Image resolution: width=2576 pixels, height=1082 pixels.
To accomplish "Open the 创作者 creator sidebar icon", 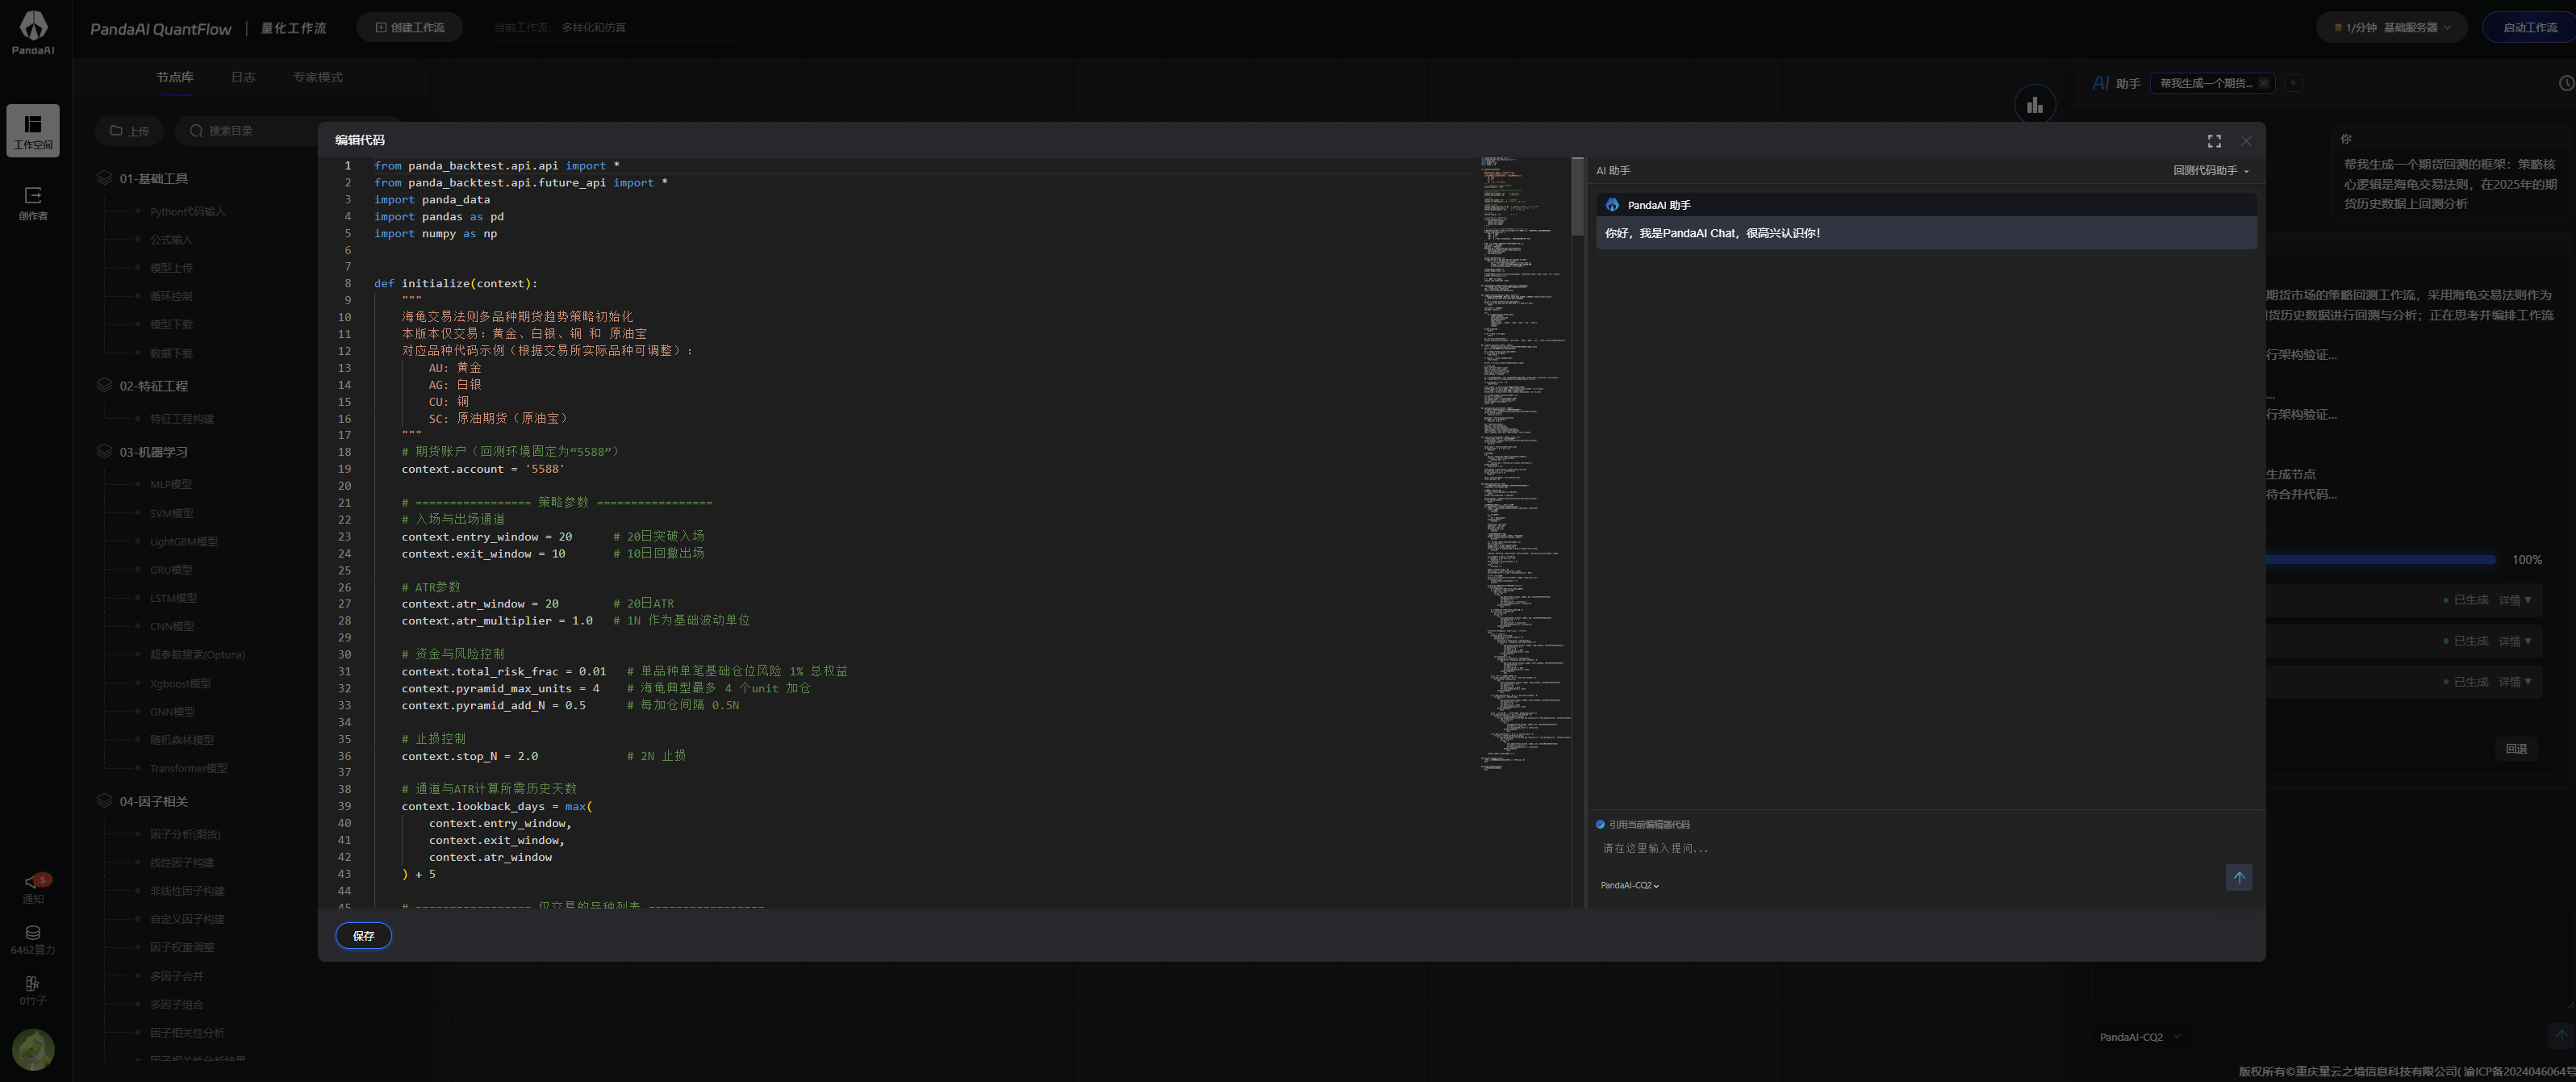I will [x=33, y=202].
